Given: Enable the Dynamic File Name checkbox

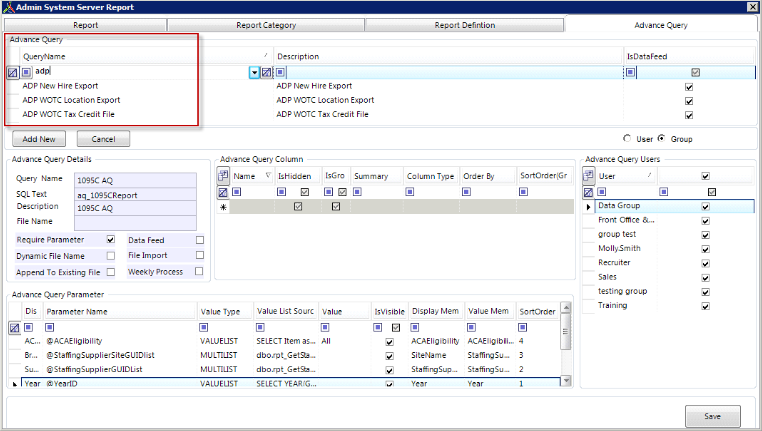Looking at the screenshot, I should [x=110, y=256].
